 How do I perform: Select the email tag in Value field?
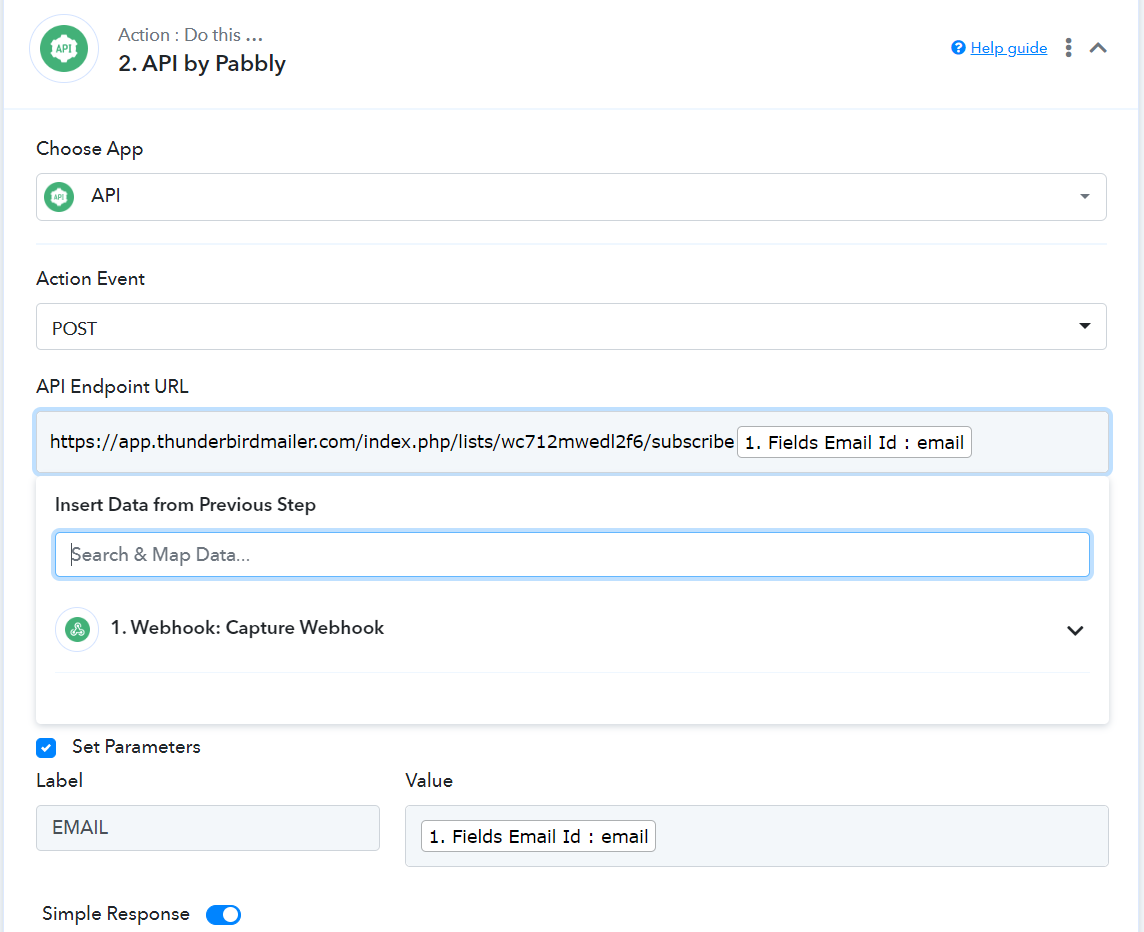pyautogui.click(x=538, y=836)
